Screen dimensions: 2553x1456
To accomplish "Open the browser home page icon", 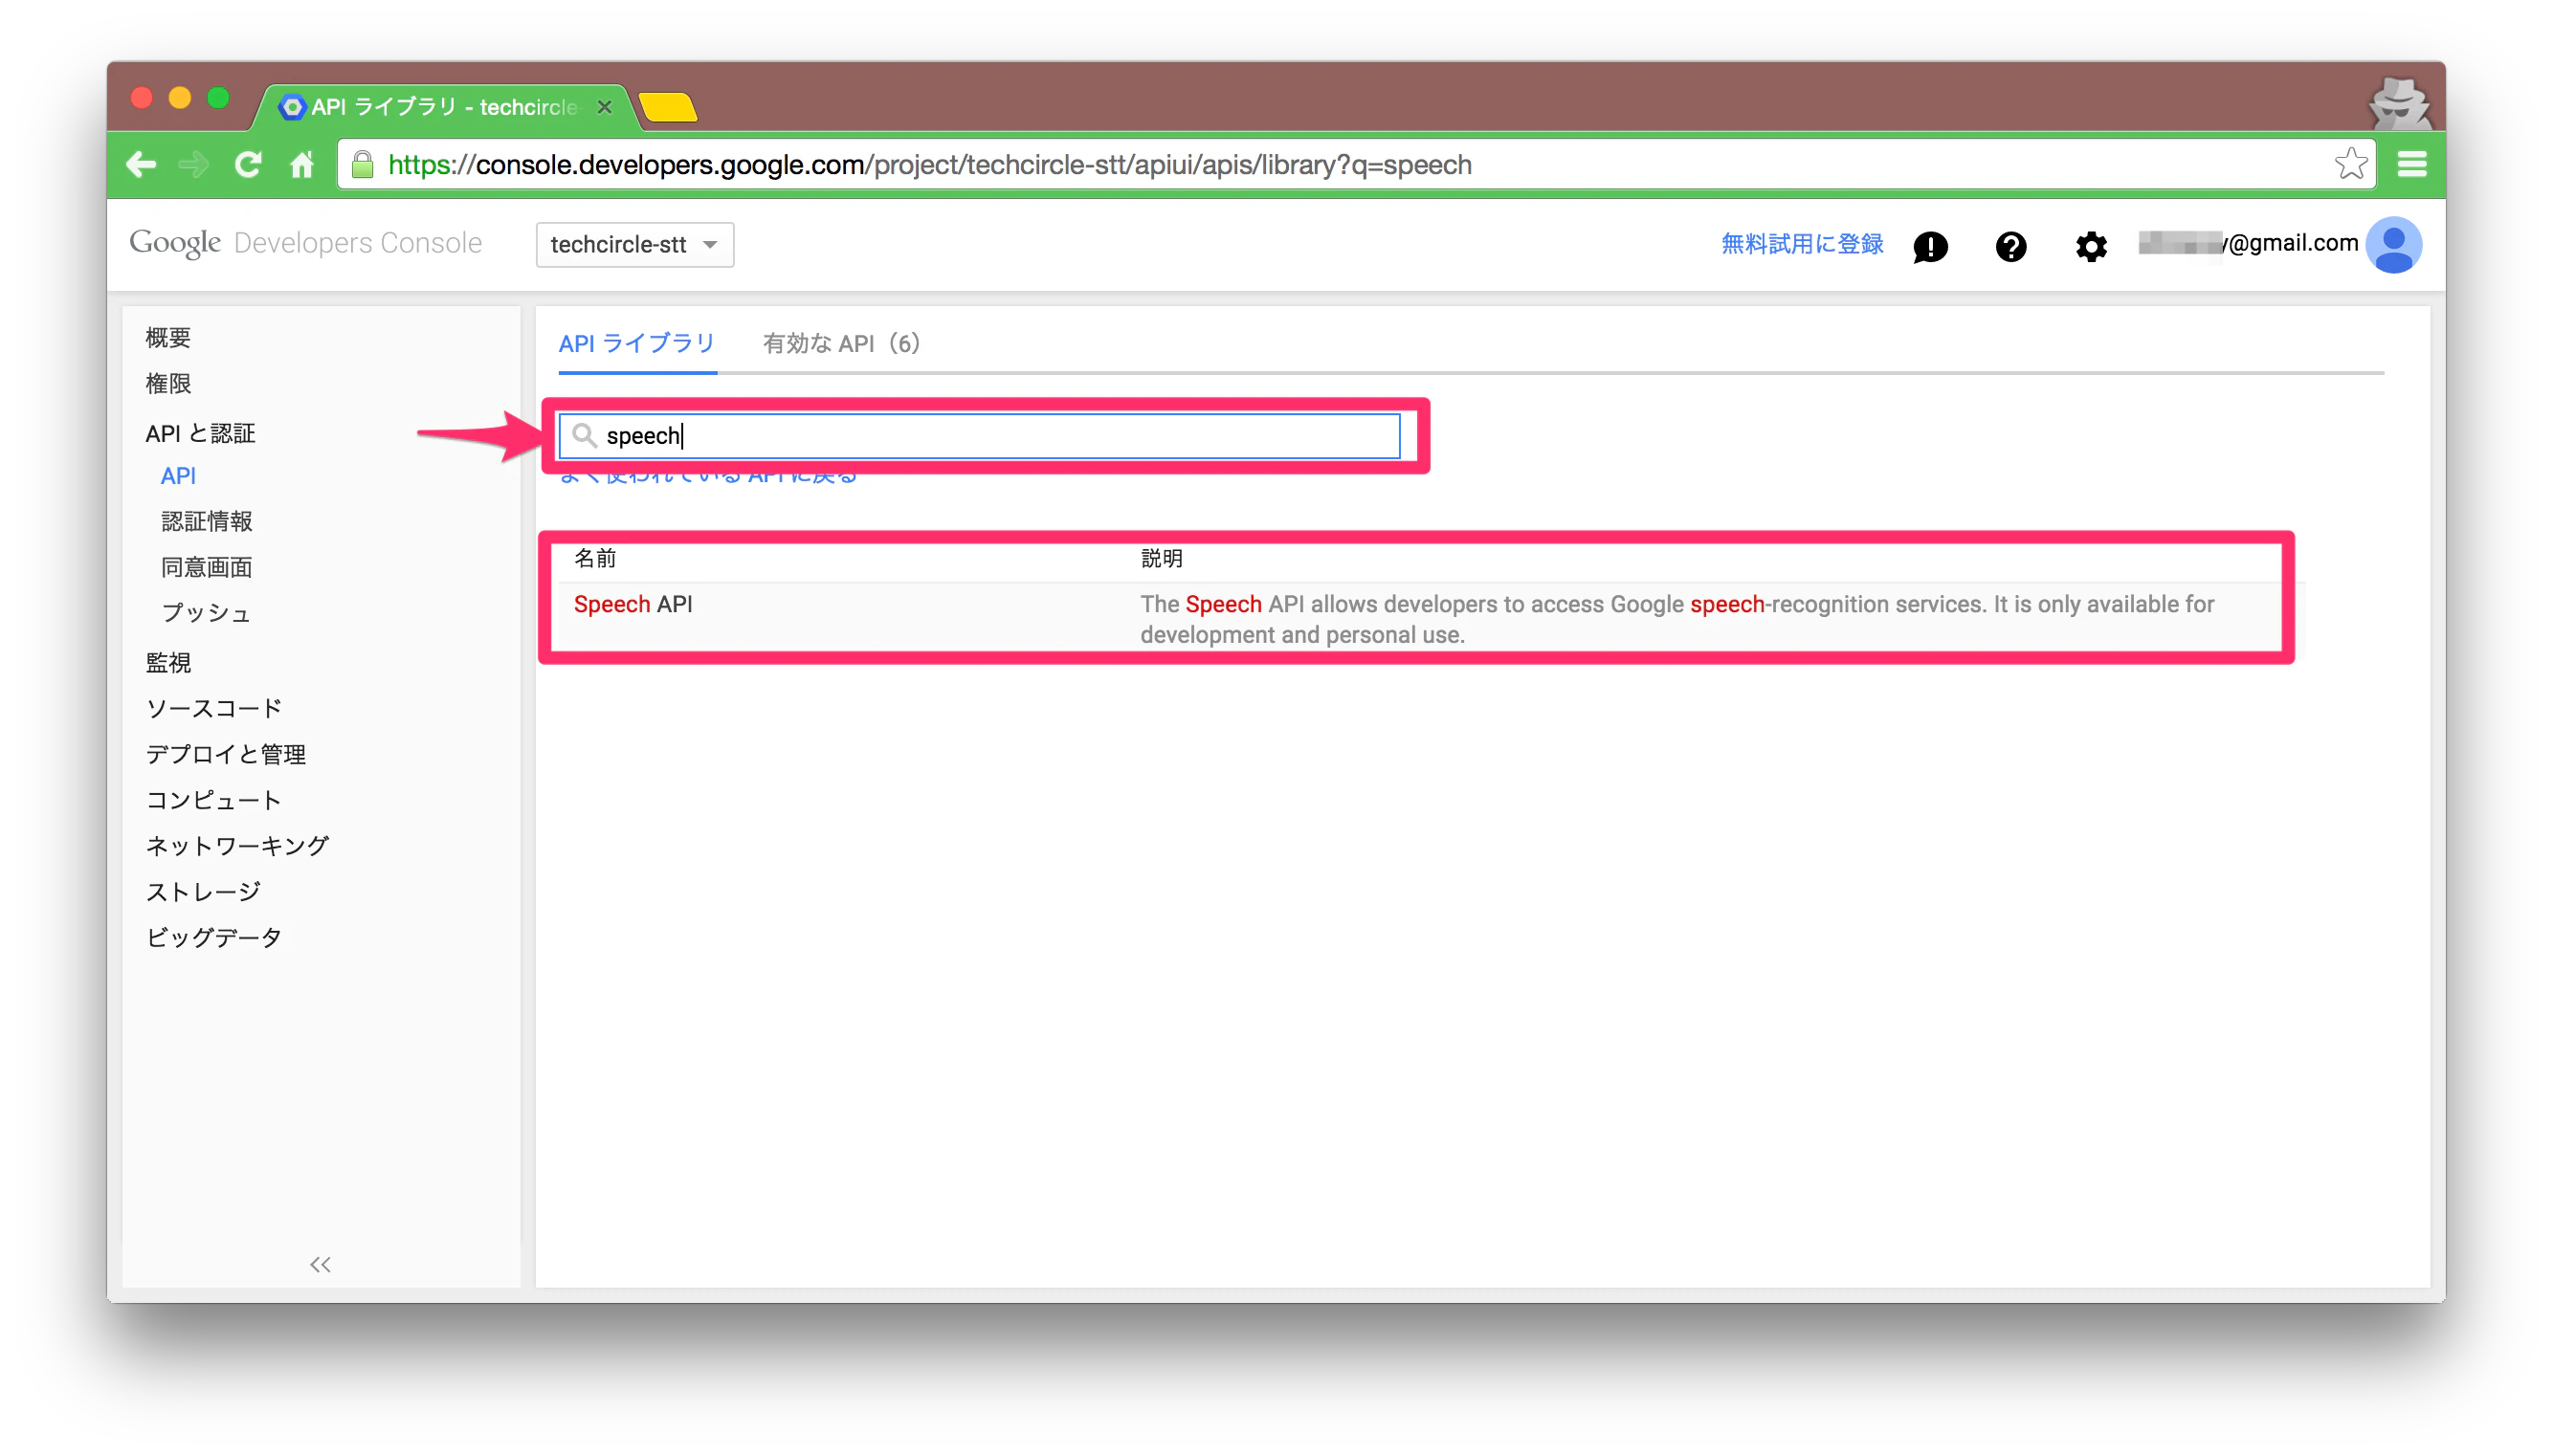I will click(302, 164).
